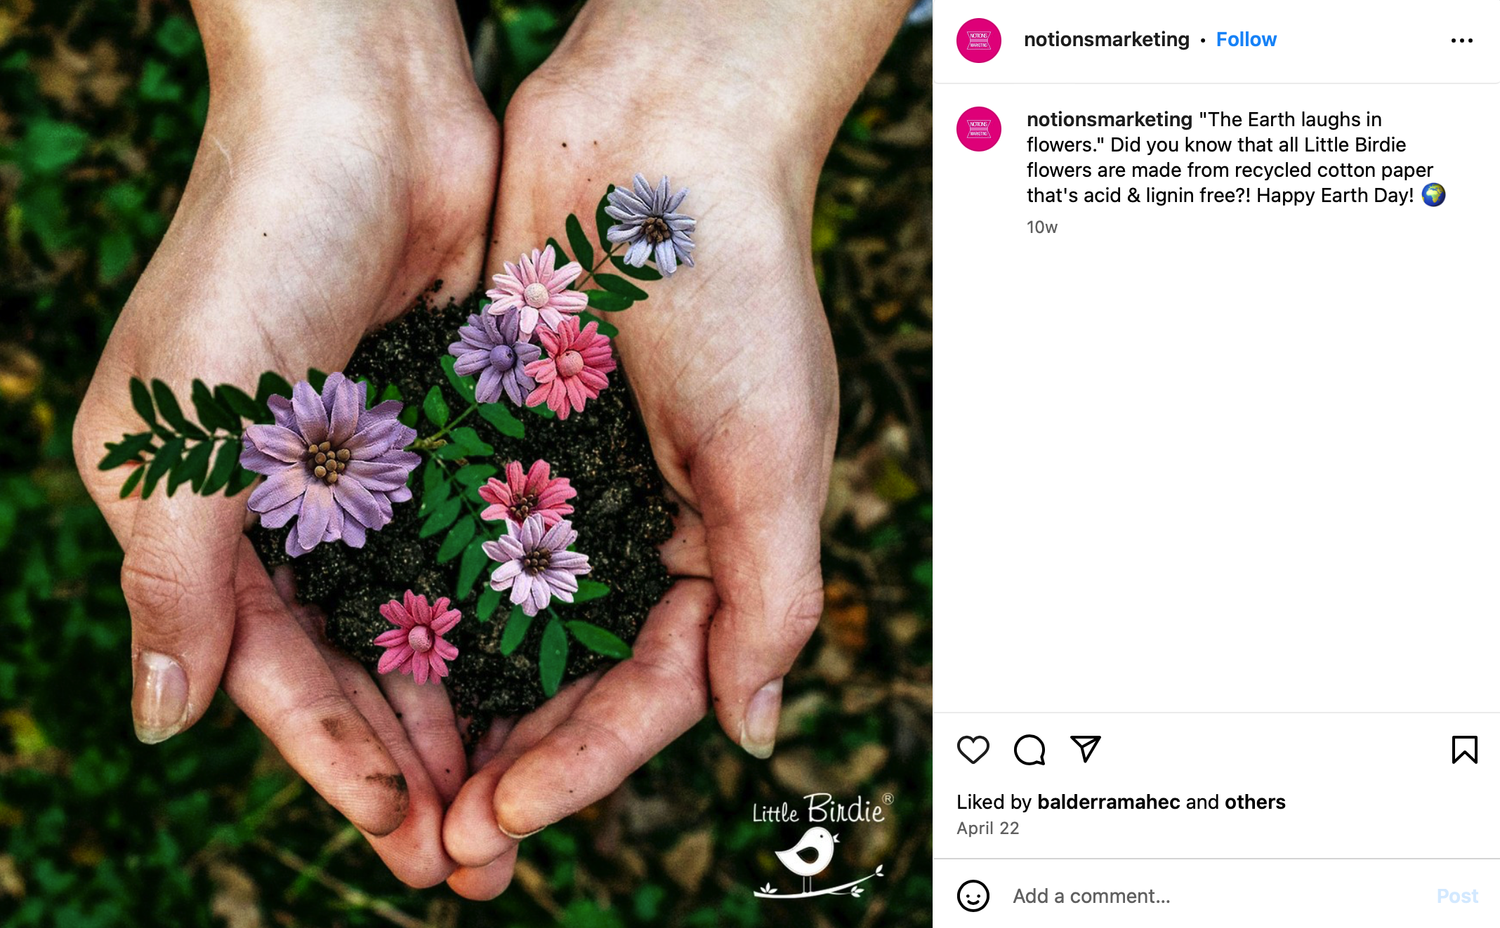1500x928 pixels.
Task: Click the April 22 post date
Action: pos(988,828)
